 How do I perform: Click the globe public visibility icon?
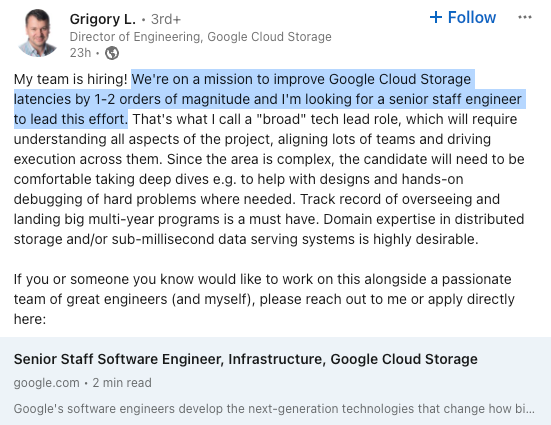(112, 53)
